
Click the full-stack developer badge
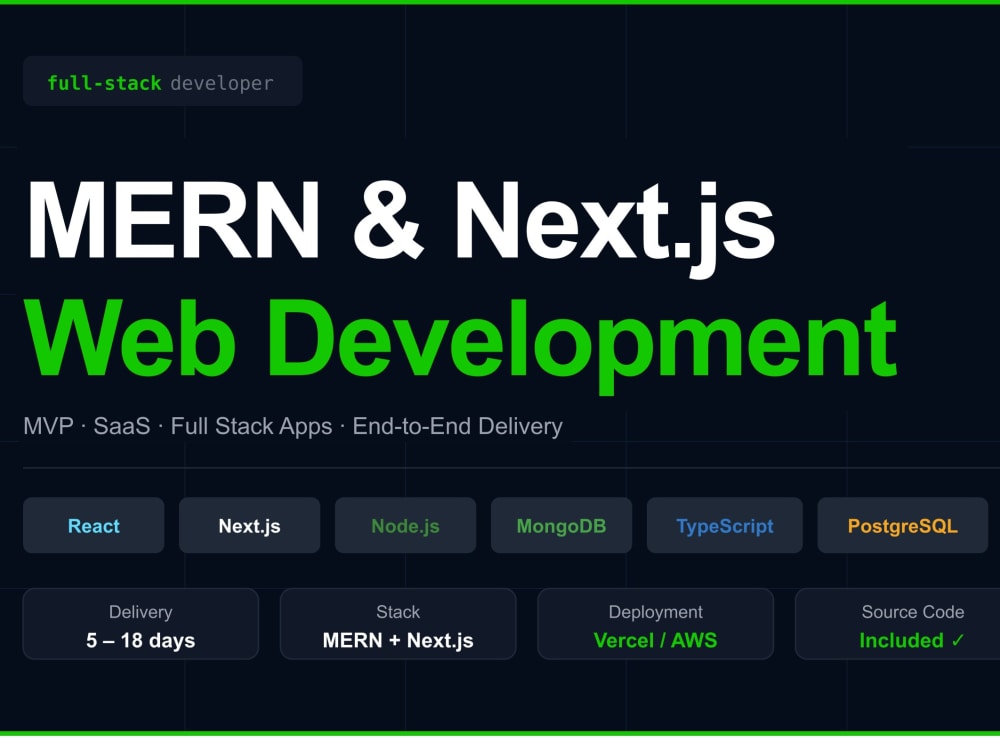[163, 82]
